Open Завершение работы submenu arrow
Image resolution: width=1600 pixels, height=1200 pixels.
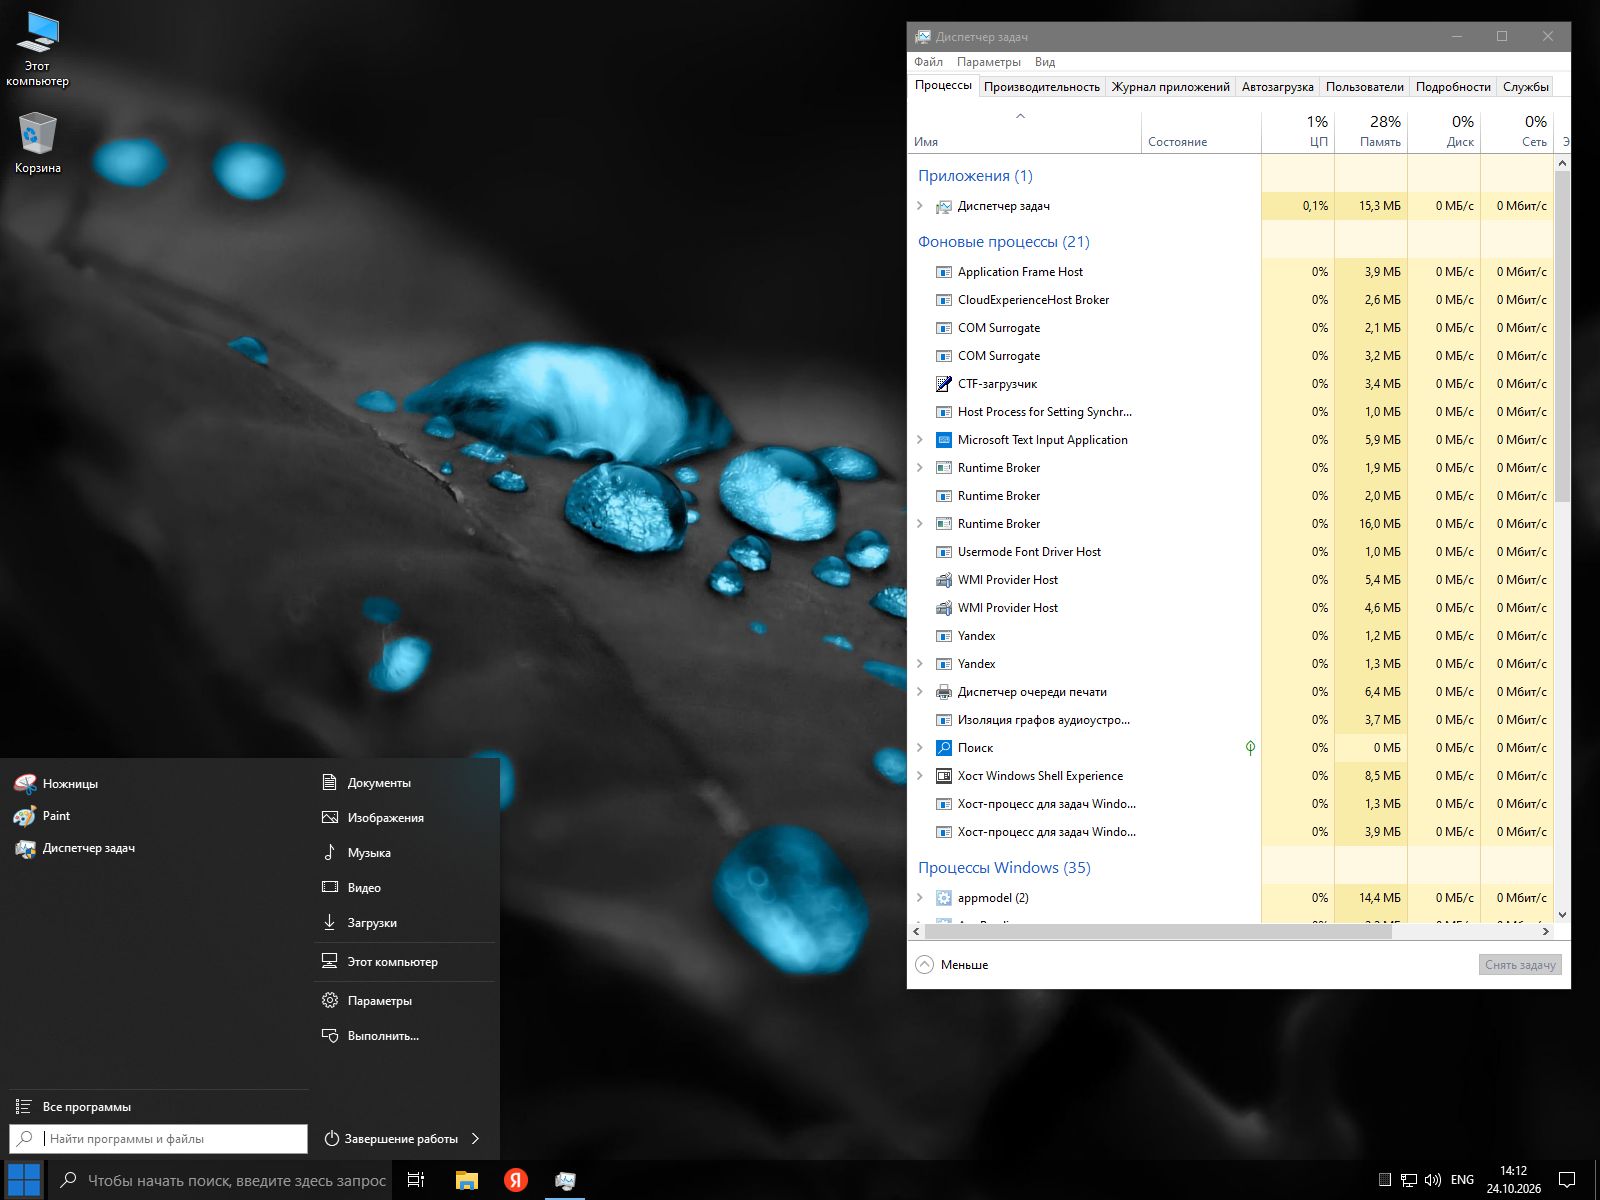(x=475, y=1138)
